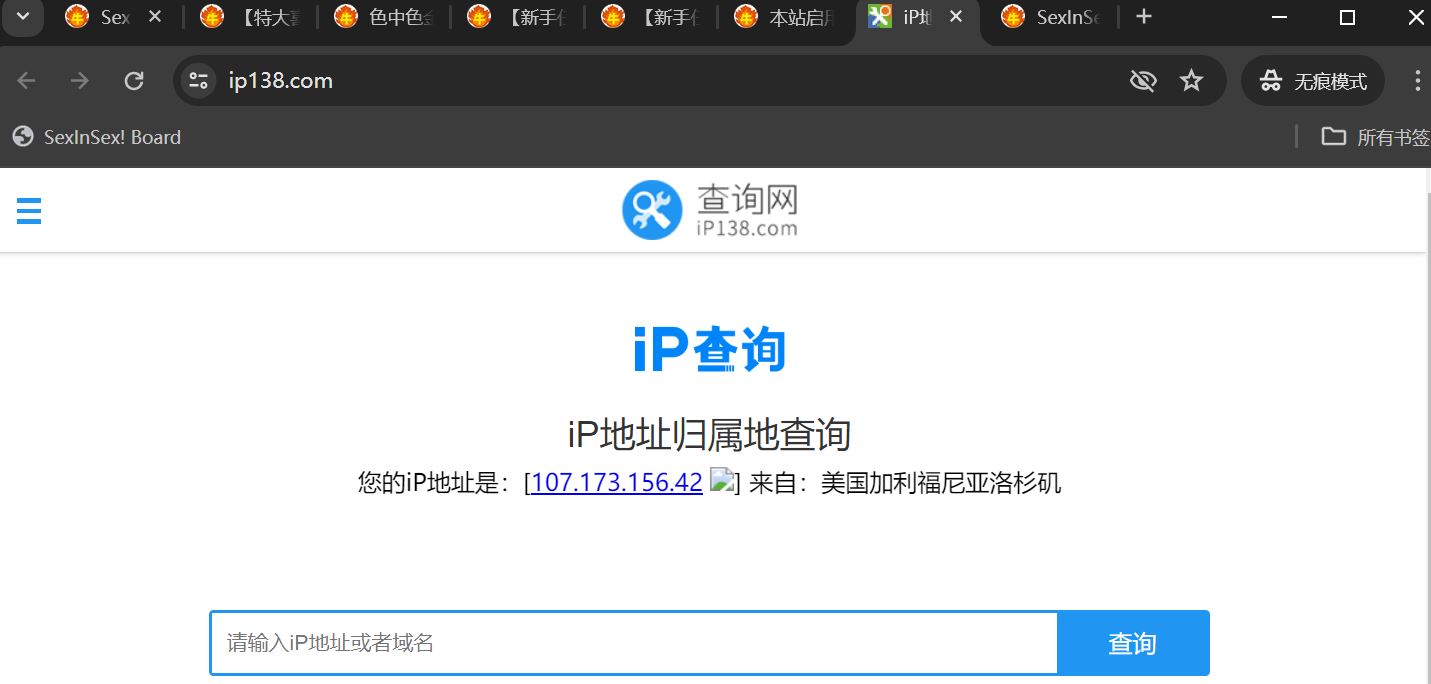Image resolution: width=1431 pixels, height=684 pixels.
Task: Click the 美国加利福尼亚洛杉矶 location text
Action: point(941,484)
